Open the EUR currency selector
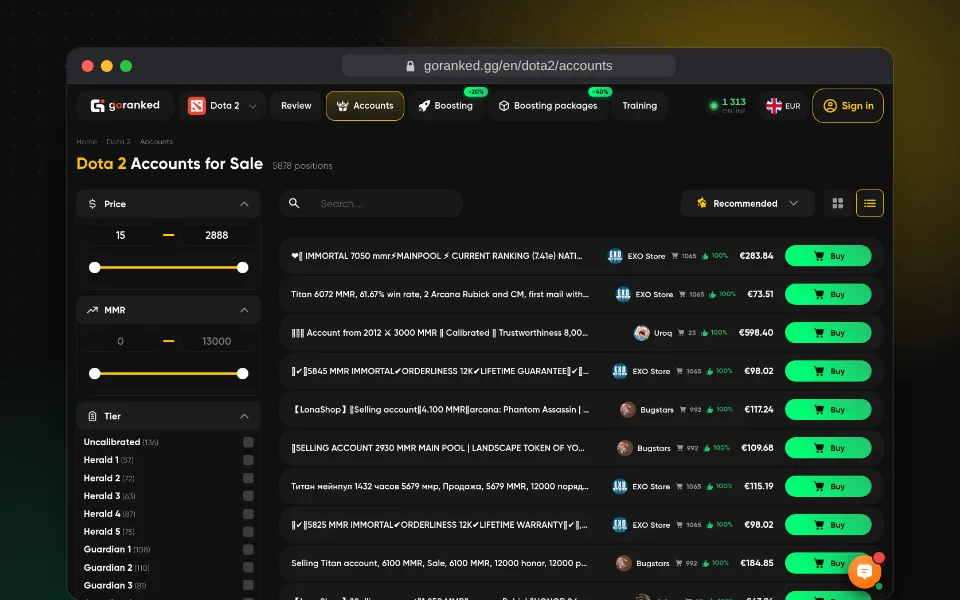This screenshot has height=600, width=960. (784, 106)
